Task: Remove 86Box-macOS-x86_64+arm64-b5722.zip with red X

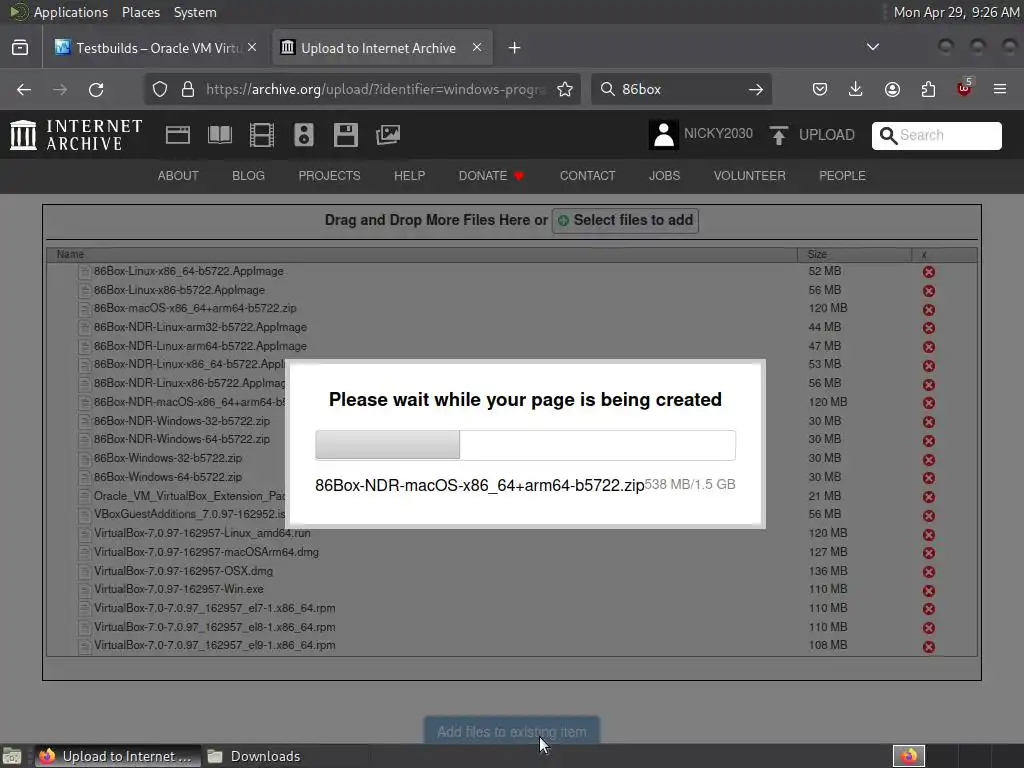Action: 929,310
